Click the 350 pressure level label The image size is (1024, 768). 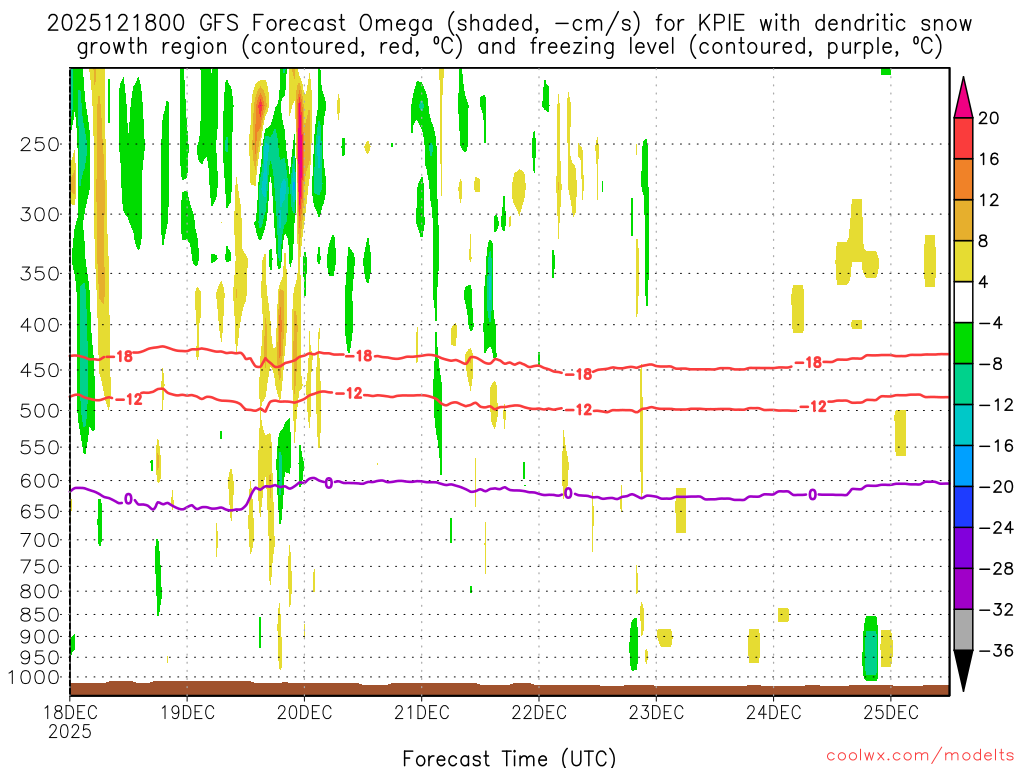coord(40,274)
